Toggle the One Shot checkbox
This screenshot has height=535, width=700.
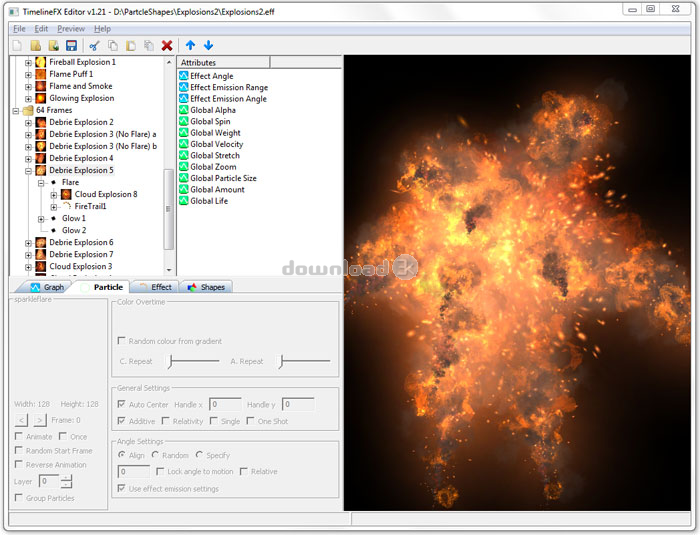pos(250,421)
